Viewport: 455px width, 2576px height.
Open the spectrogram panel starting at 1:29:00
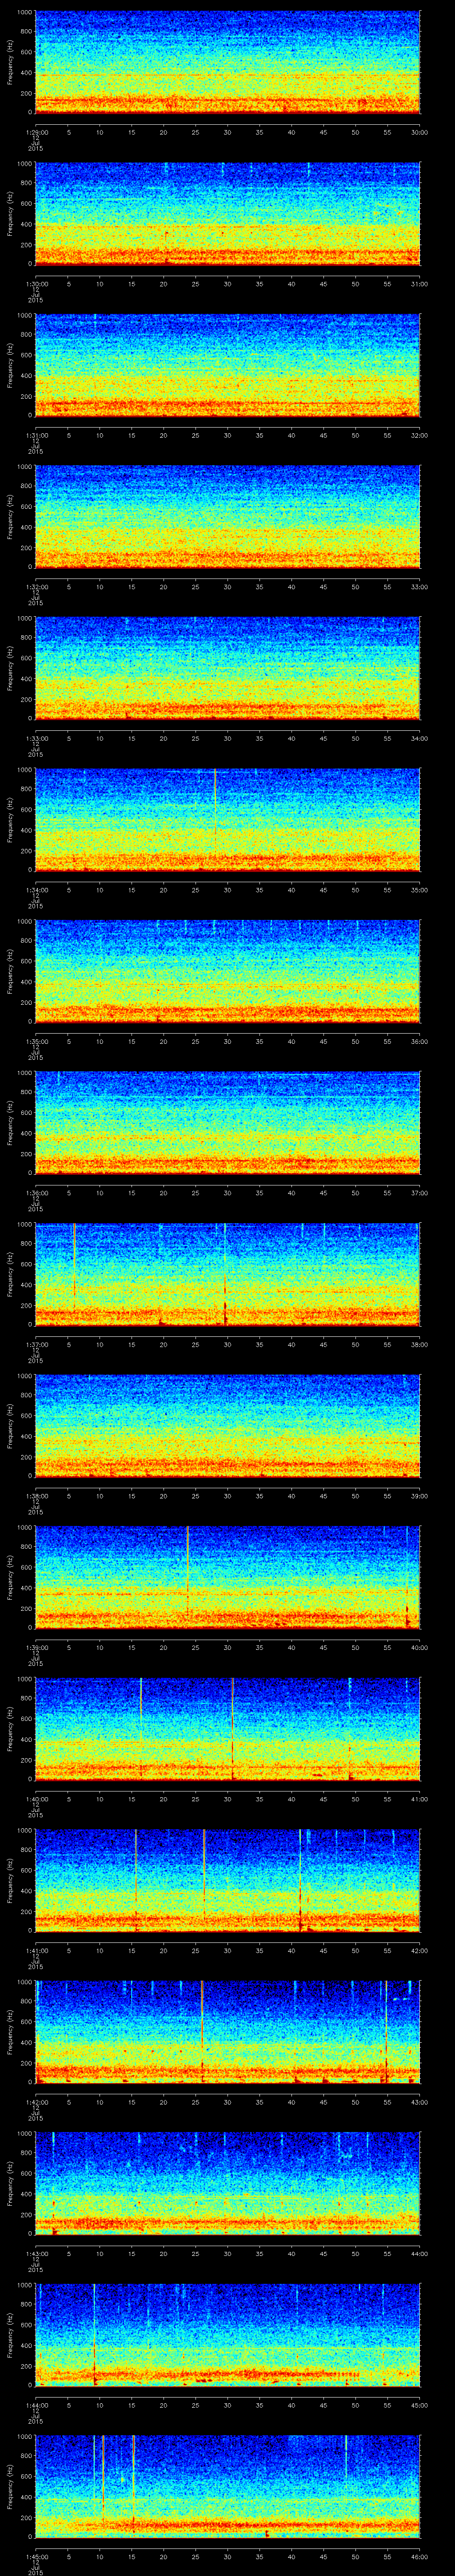[227, 62]
